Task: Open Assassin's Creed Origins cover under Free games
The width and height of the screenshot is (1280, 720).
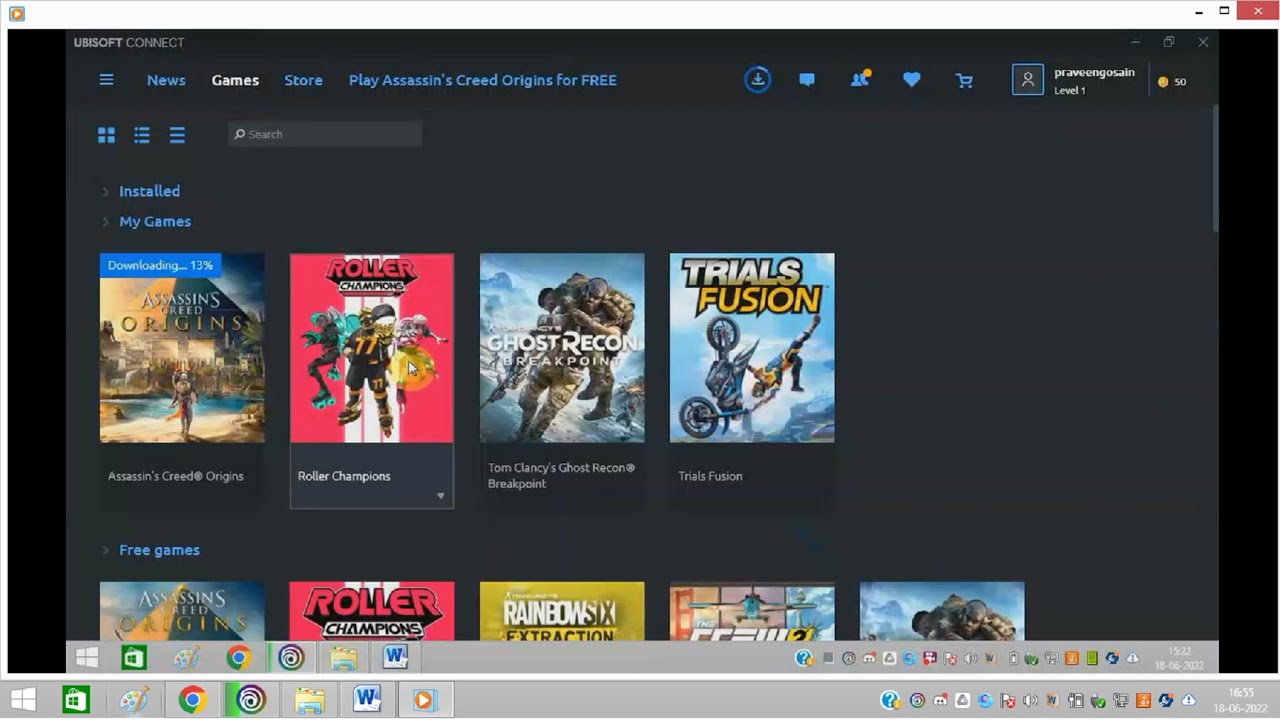Action: pyautogui.click(x=182, y=611)
